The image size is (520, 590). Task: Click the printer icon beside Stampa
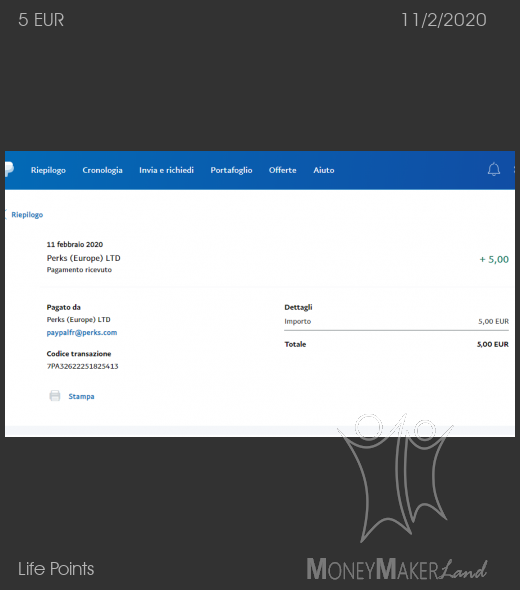[x=55, y=396]
